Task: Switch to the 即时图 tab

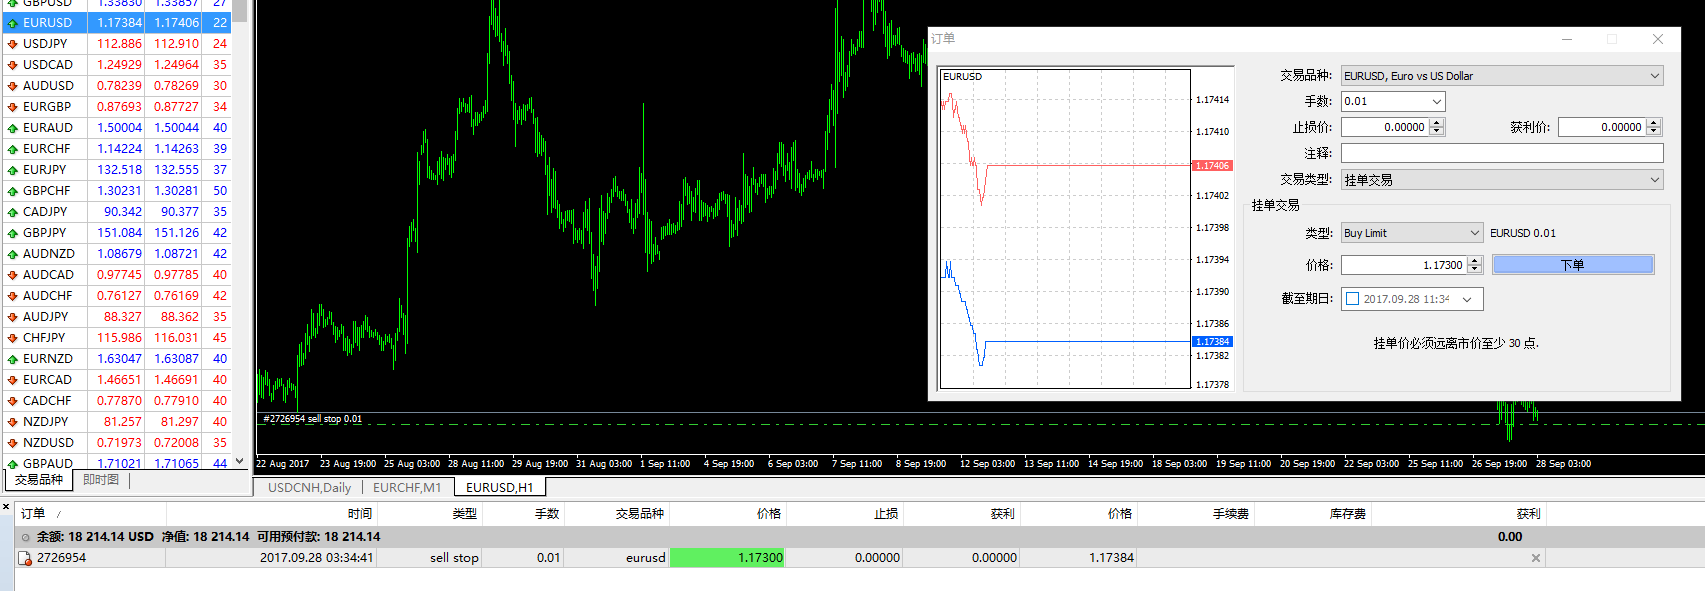Action: (x=101, y=480)
